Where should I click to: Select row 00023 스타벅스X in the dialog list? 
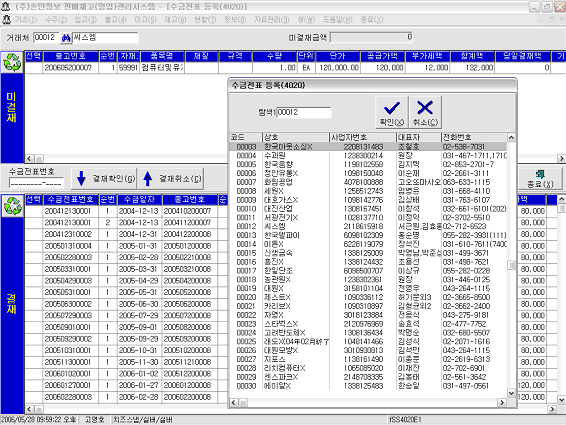click(368, 324)
